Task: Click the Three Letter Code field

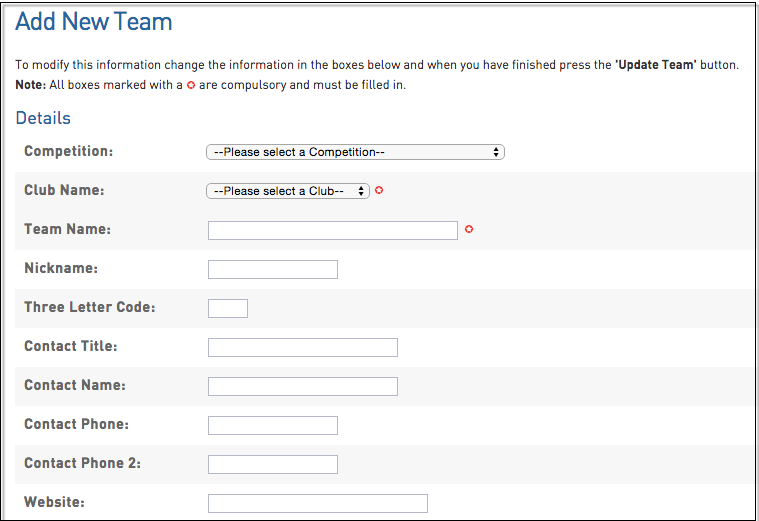Action: [227, 308]
